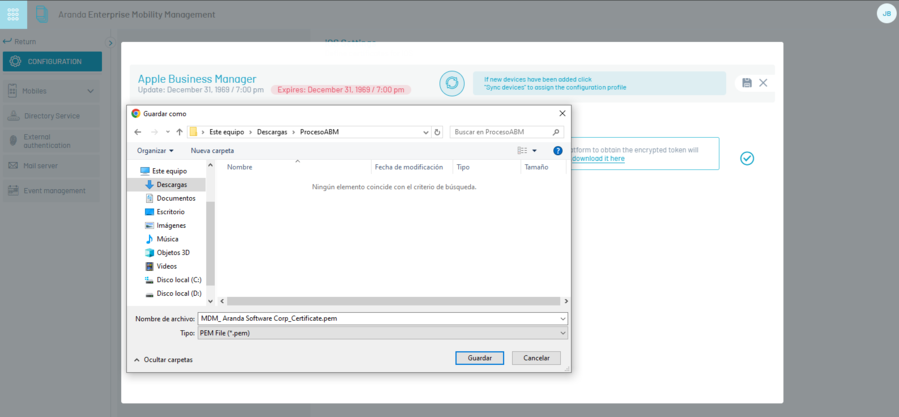This screenshot has width=899, height=417.
Task: Click 'Descargas' in the address path
Action: tap(272, 132)
